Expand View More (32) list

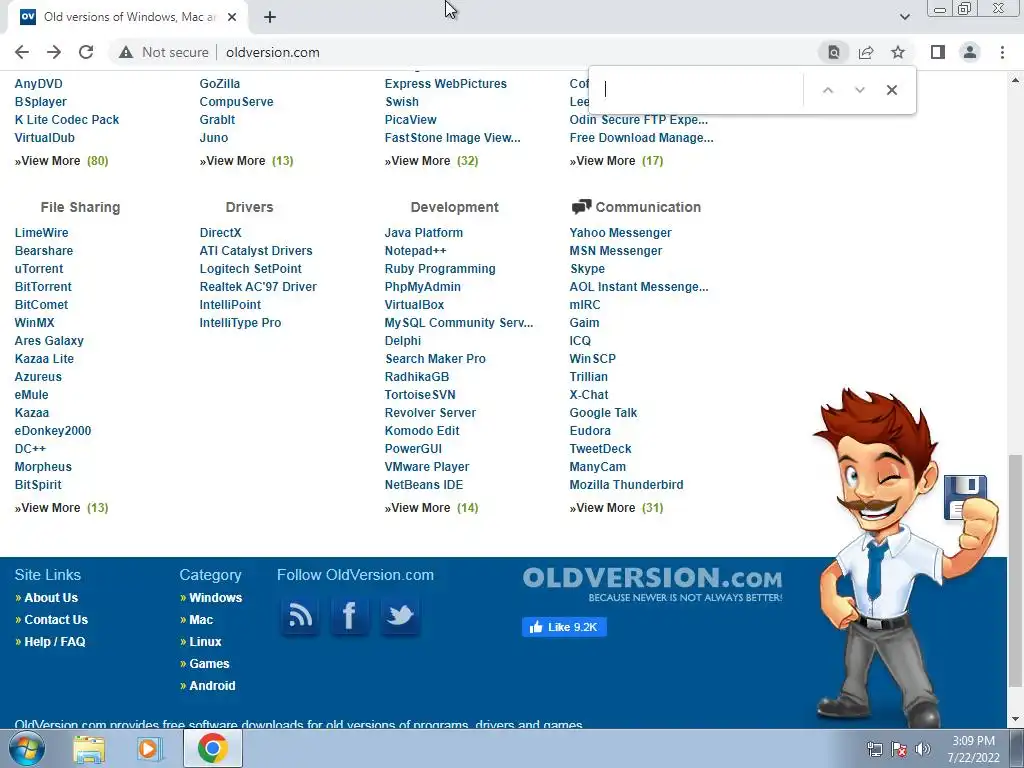pyautogui.click(x=431, y=161)
